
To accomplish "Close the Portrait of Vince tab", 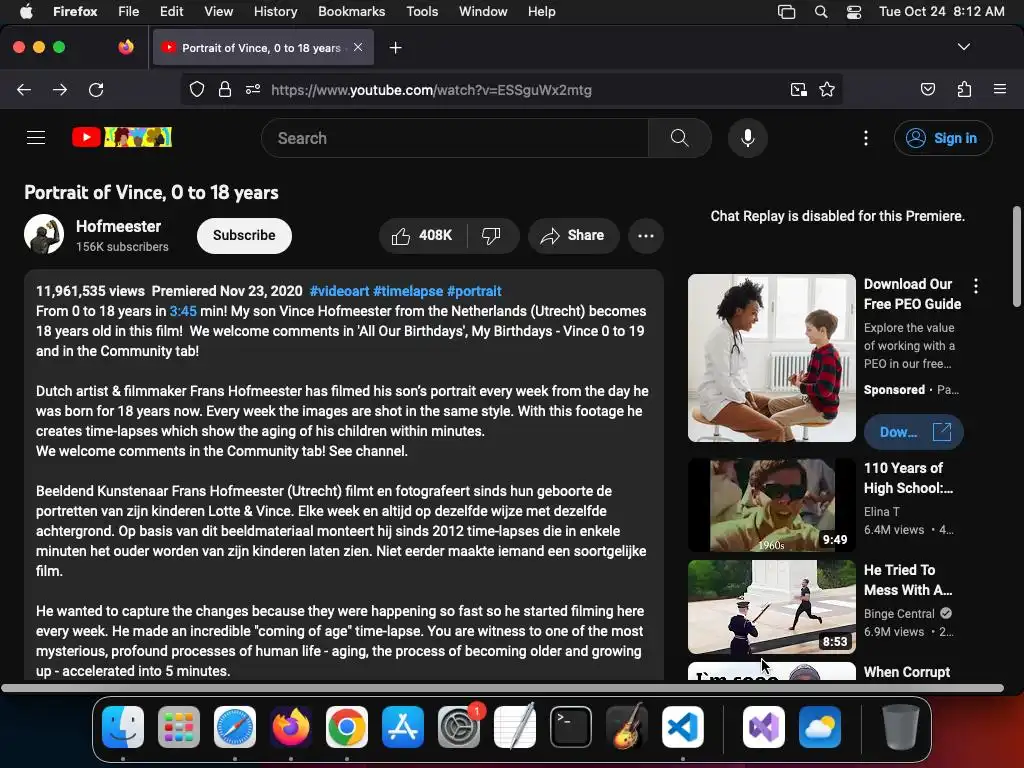I will (x=358, y=47).
